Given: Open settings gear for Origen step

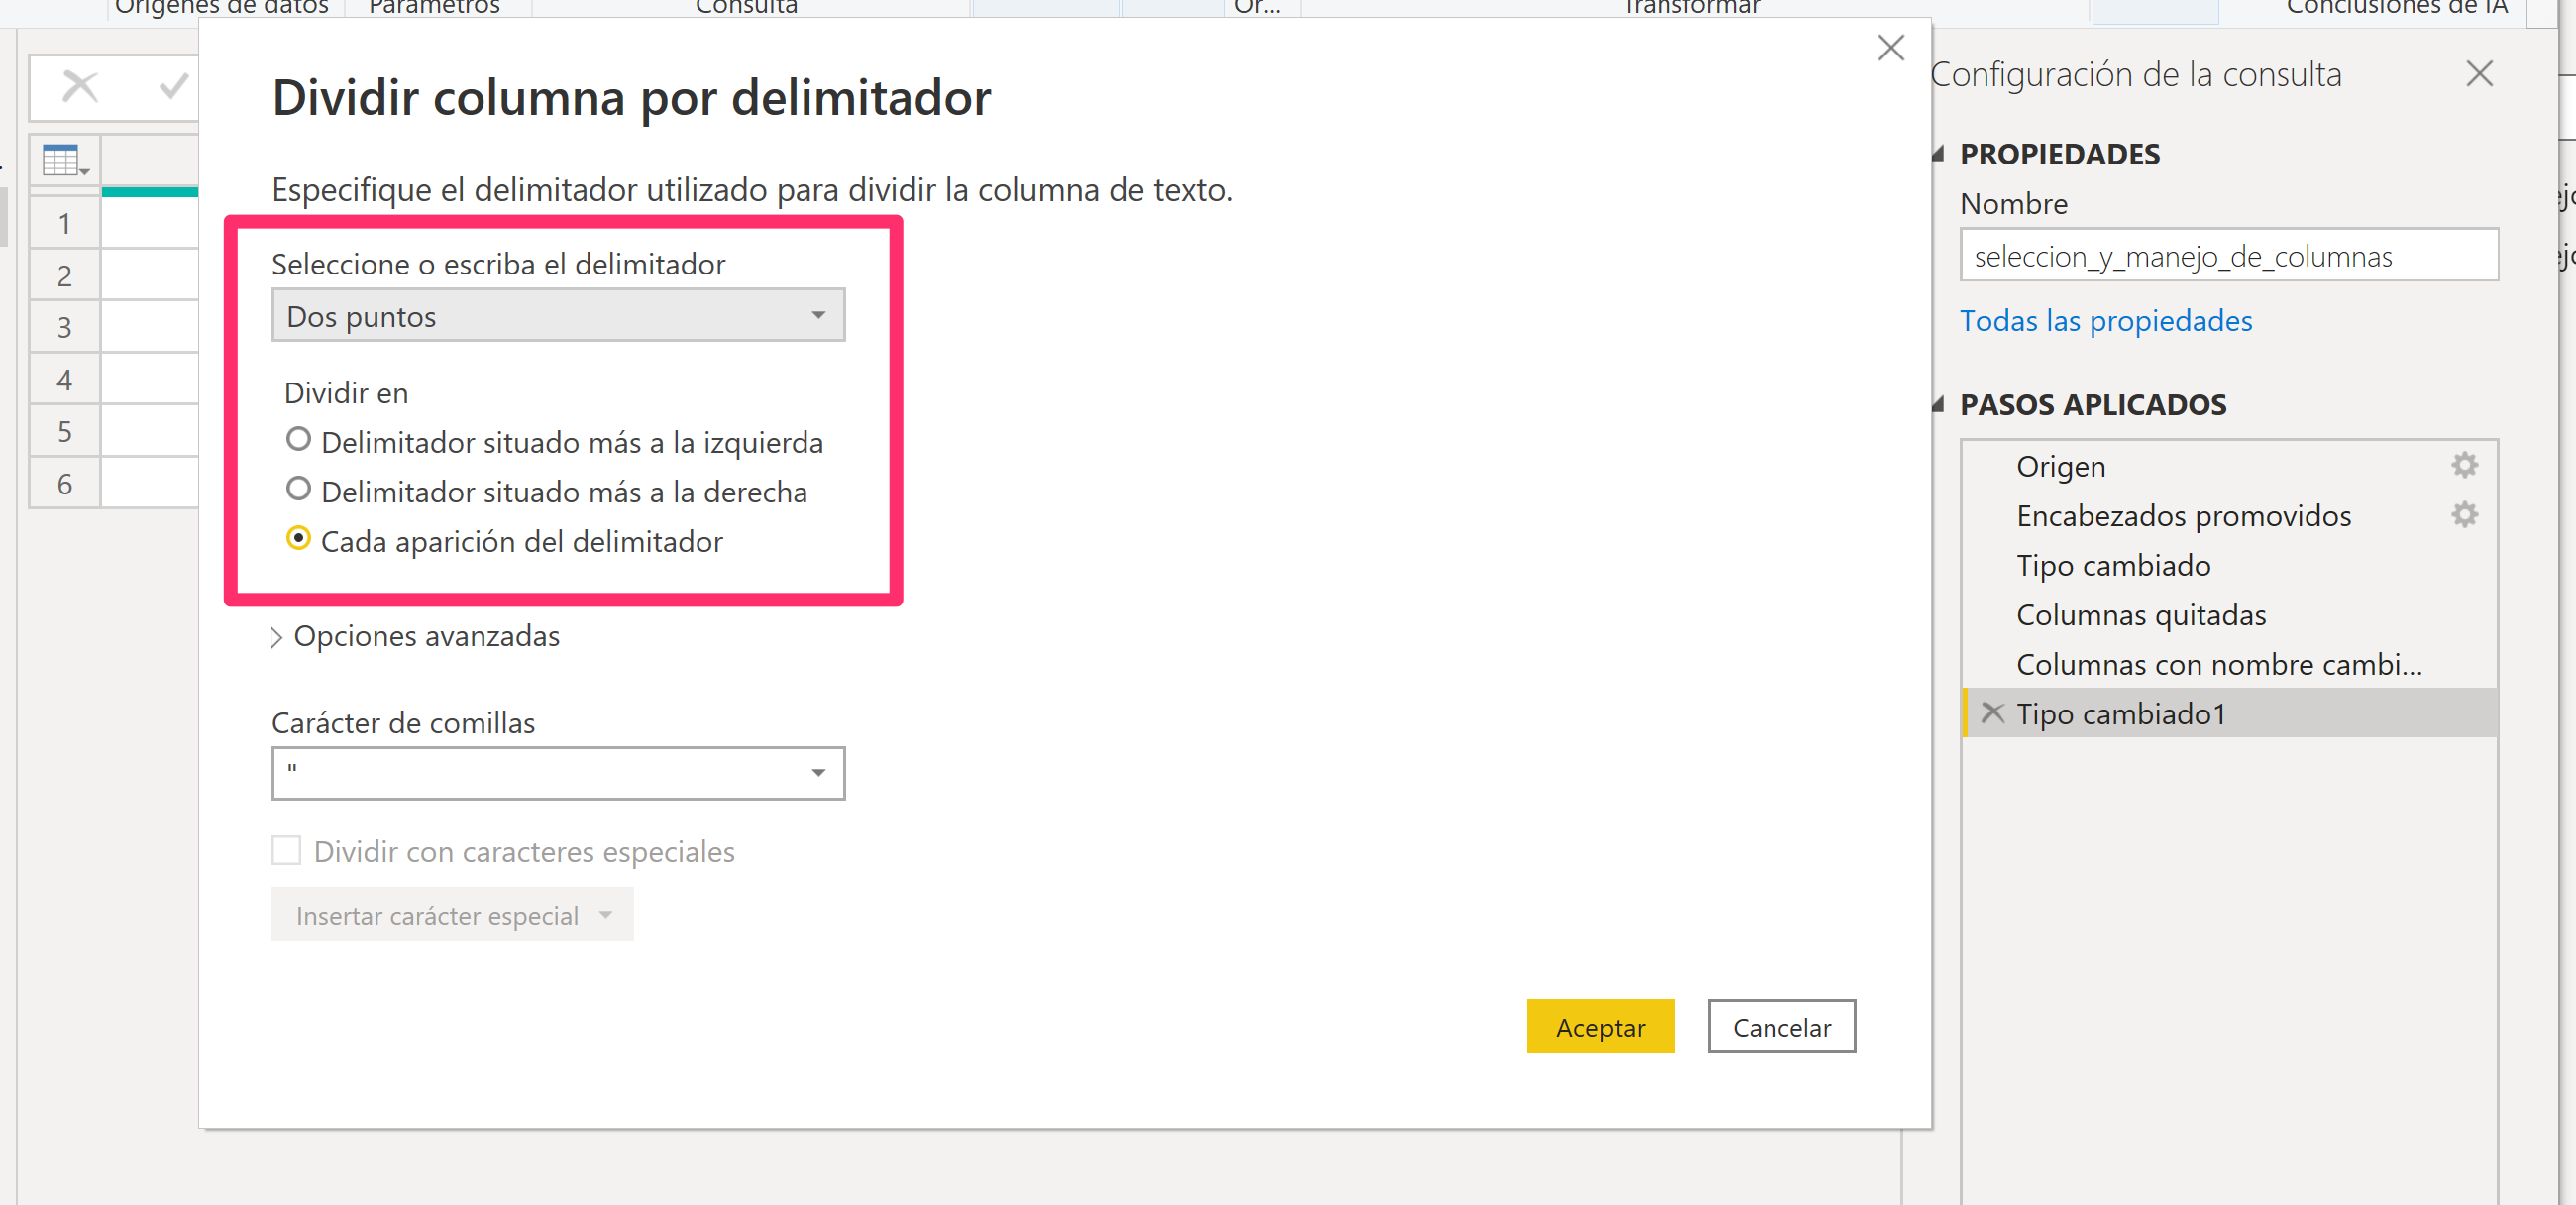Looking at the screenshot, I should point(2464,465).
